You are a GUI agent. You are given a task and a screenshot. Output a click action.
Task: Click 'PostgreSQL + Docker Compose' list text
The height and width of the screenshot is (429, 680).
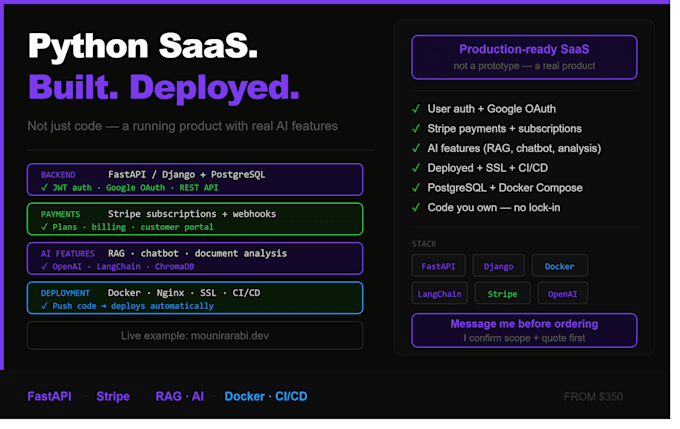505,188
